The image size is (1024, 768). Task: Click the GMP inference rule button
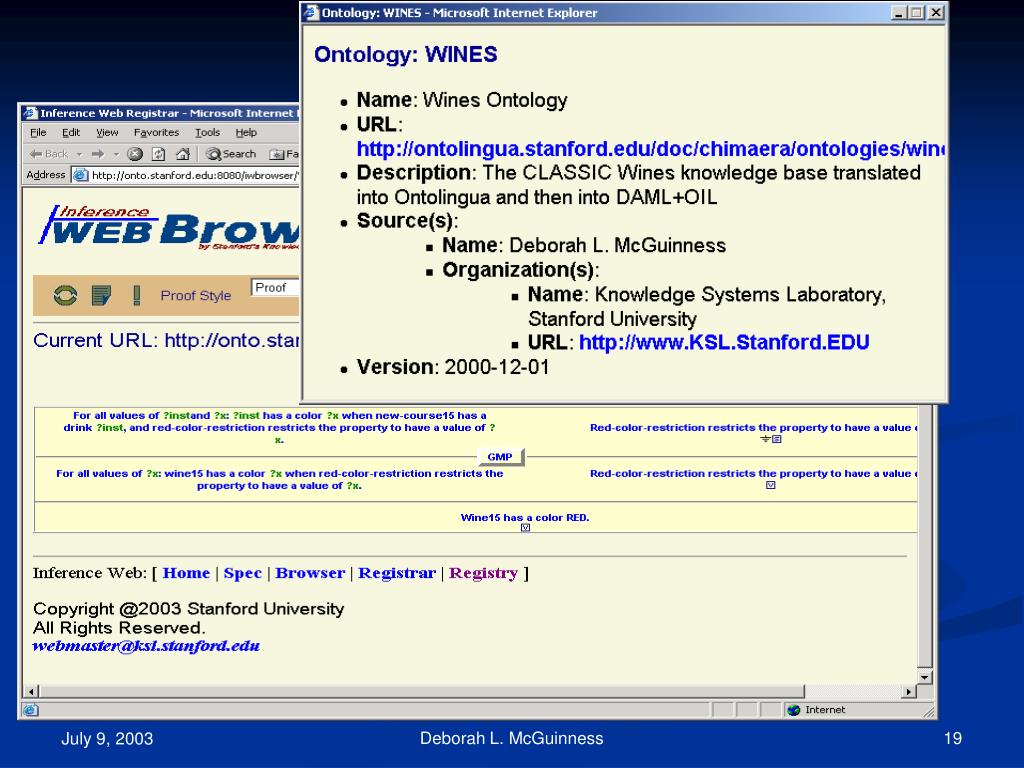click(x=500, y=456)
